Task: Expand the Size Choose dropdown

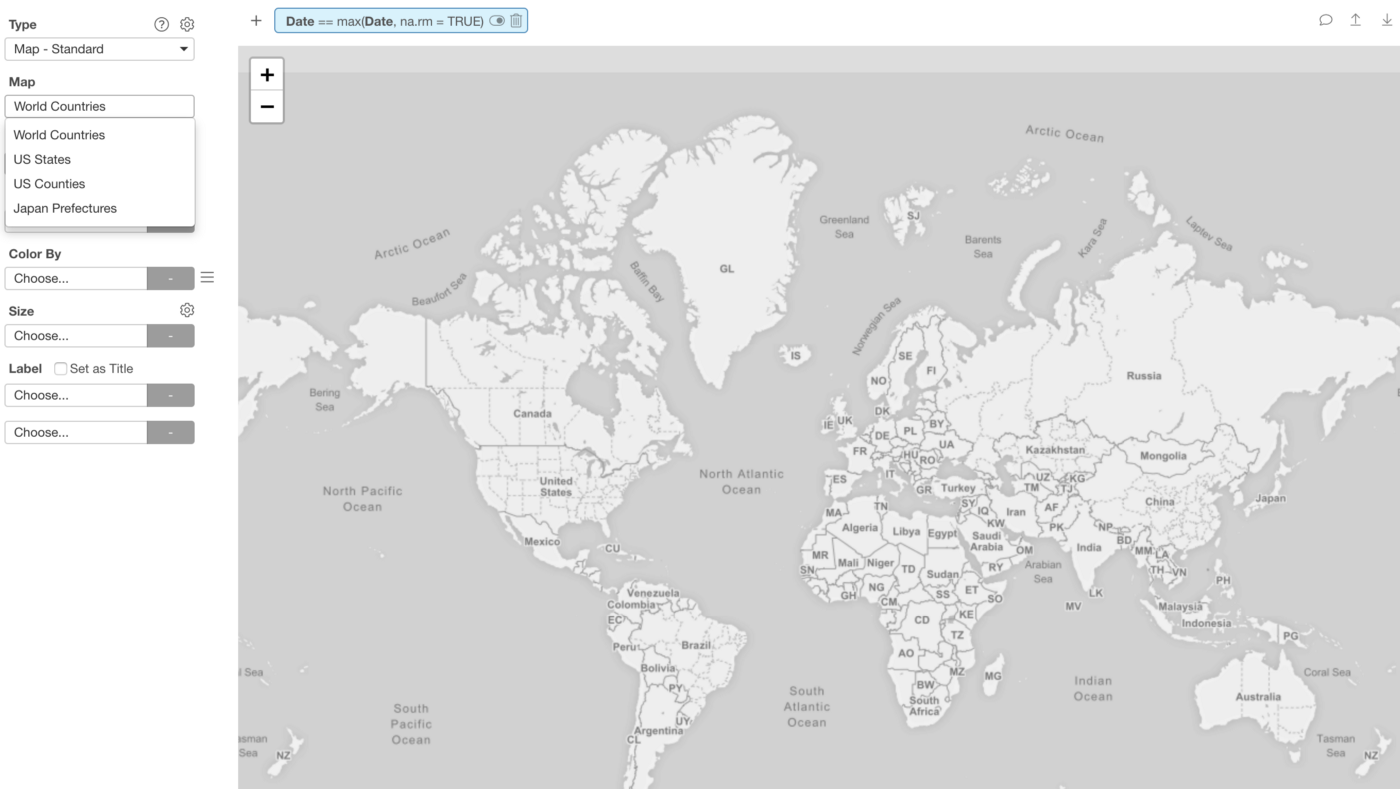Action: pos(76,336)
